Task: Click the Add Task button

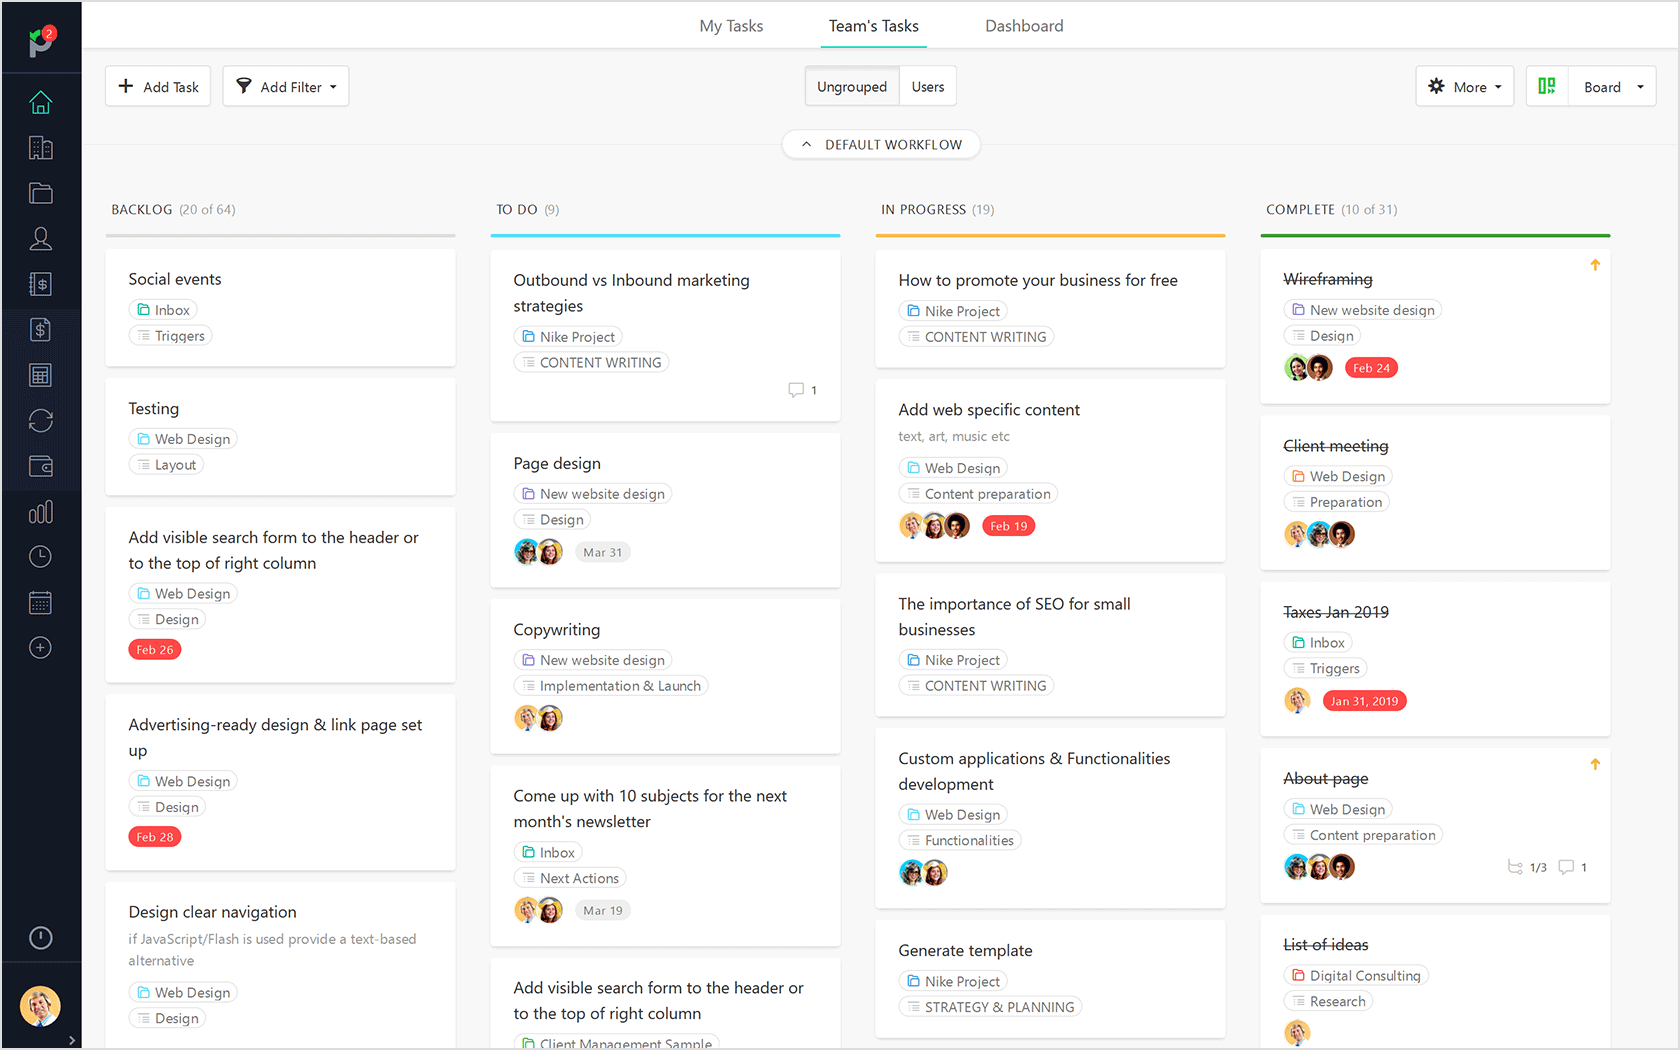Action: click(x=157, y=86)
